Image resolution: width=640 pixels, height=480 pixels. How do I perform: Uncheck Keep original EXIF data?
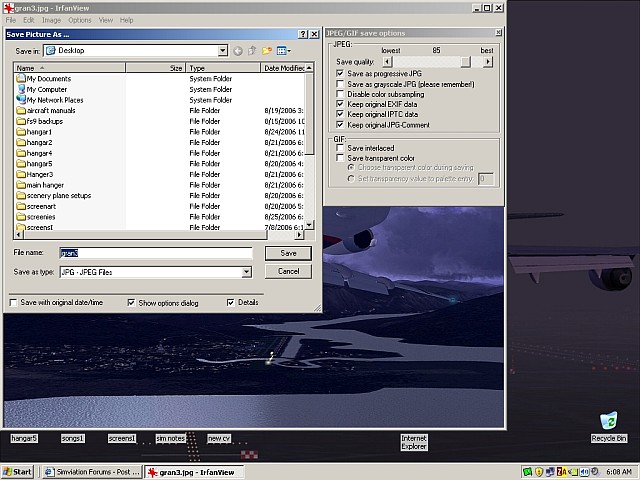pos(341,104)
